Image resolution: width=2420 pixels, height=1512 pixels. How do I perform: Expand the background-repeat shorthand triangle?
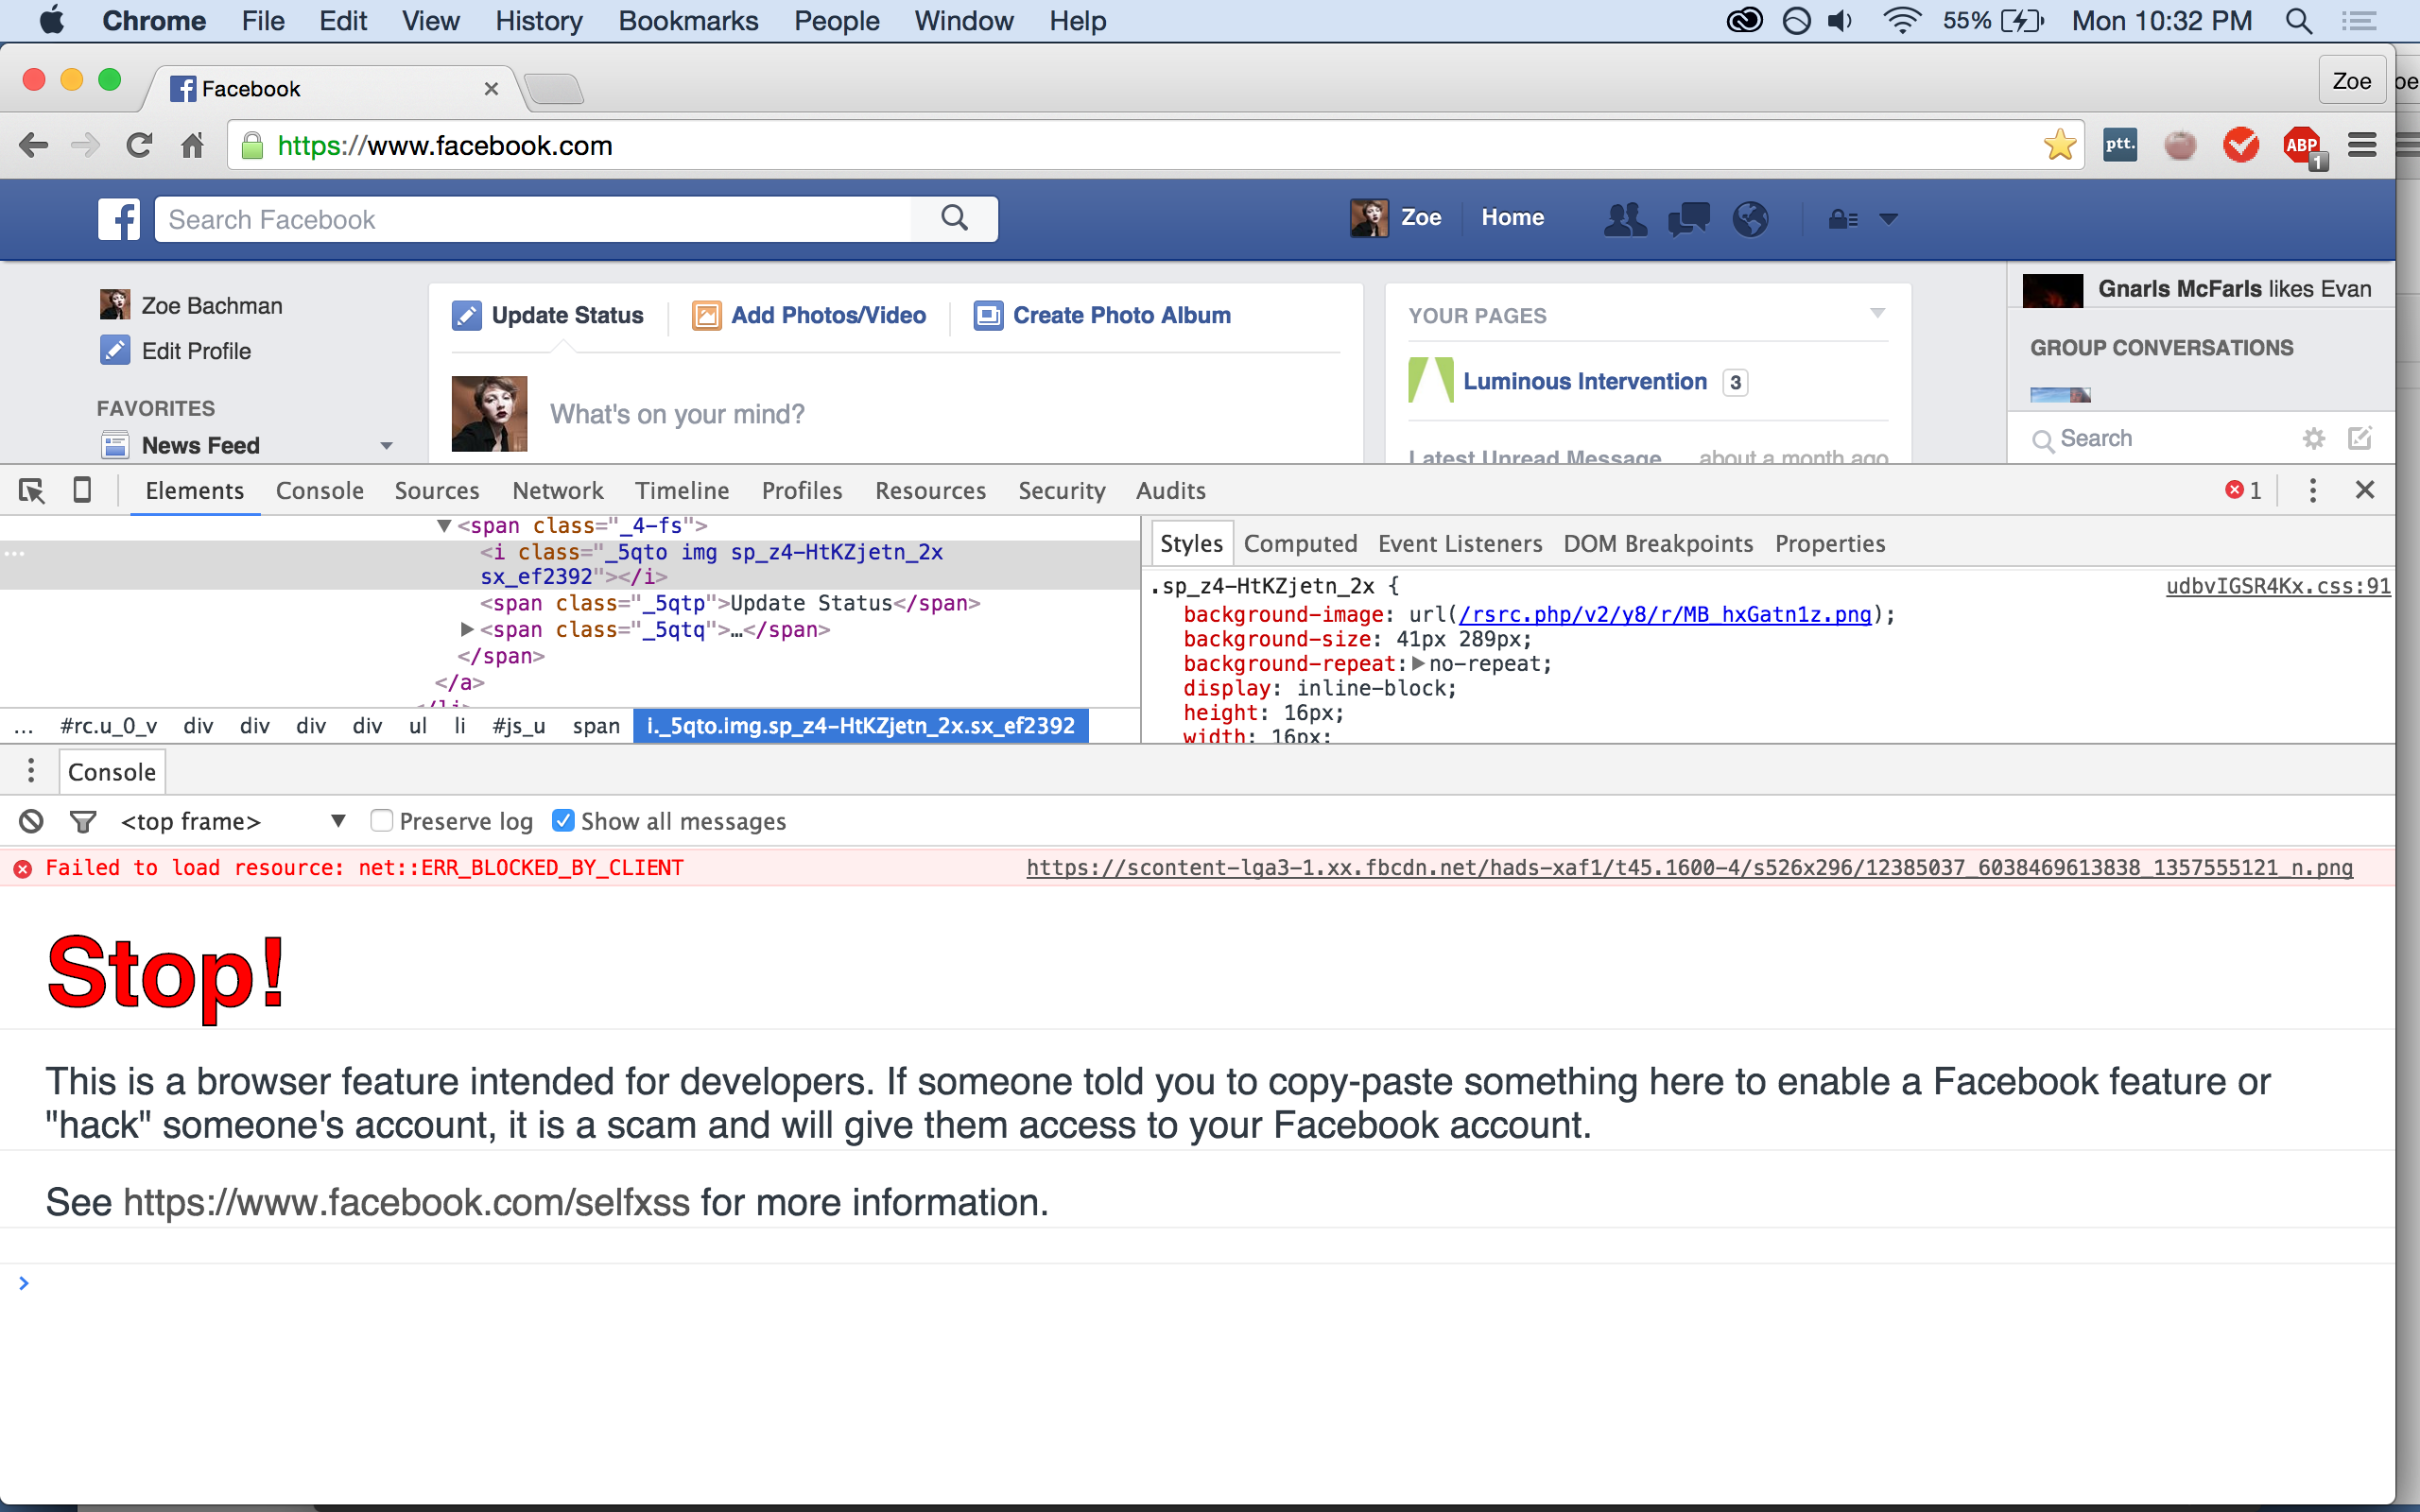point(1418,664)
